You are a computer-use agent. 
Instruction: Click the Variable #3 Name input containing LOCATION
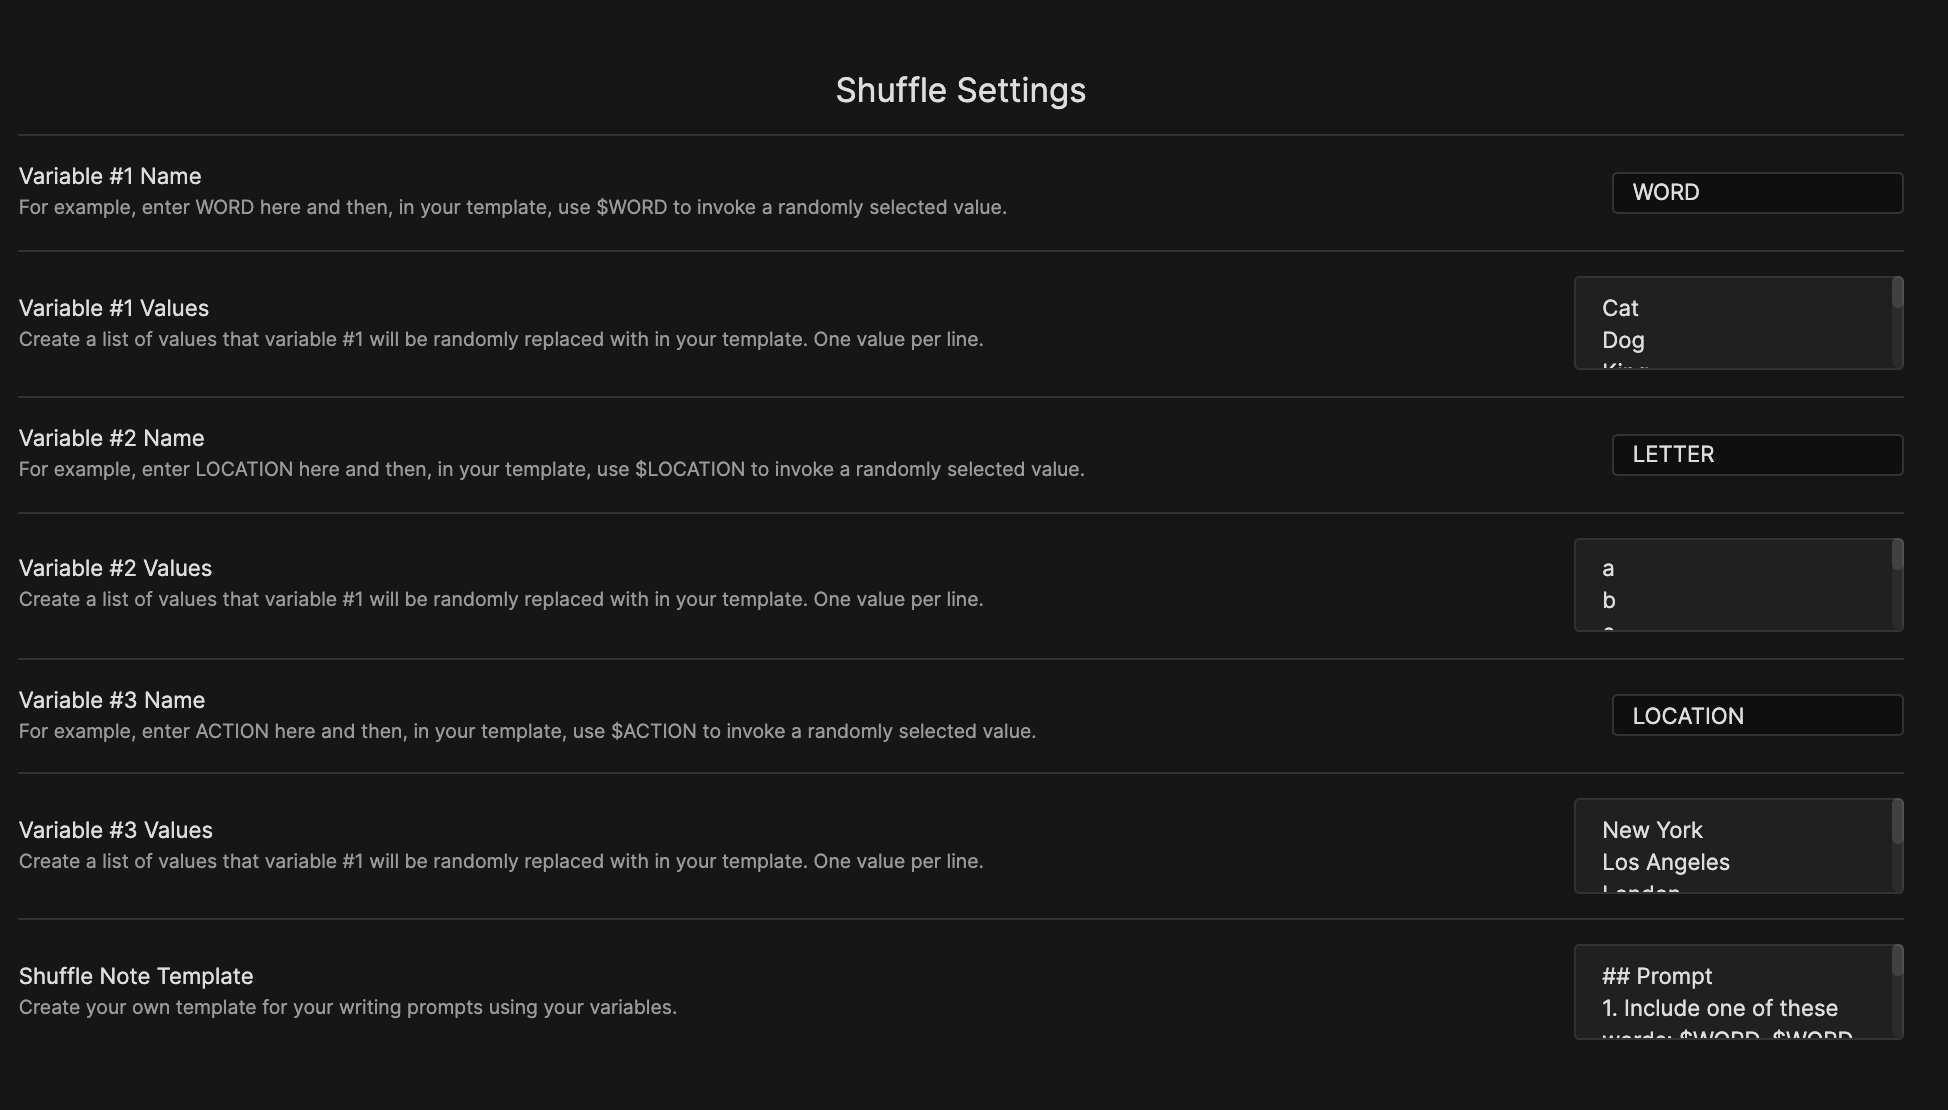pyautogui.click(x=1756, y=715)
